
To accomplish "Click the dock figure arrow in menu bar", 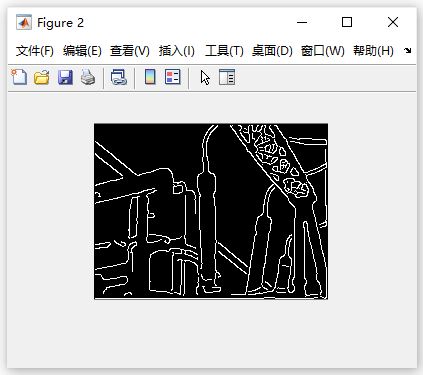I will click(407, 51).
